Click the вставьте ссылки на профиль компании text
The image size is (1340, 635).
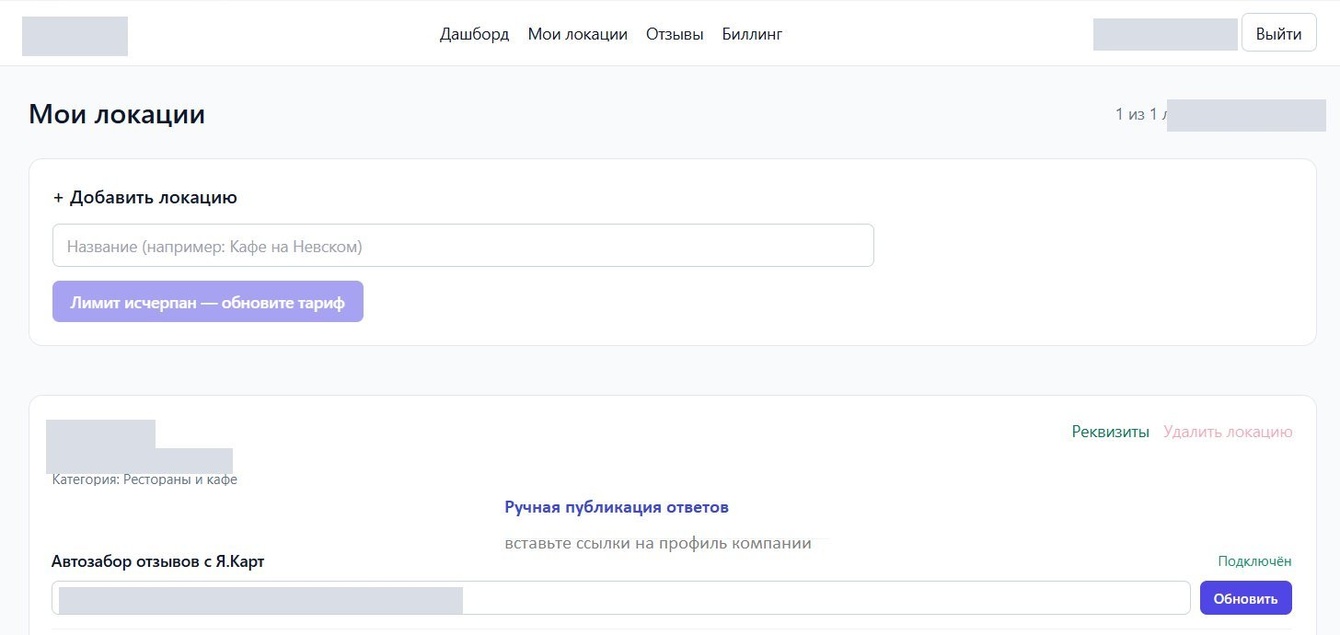[658, 543]
